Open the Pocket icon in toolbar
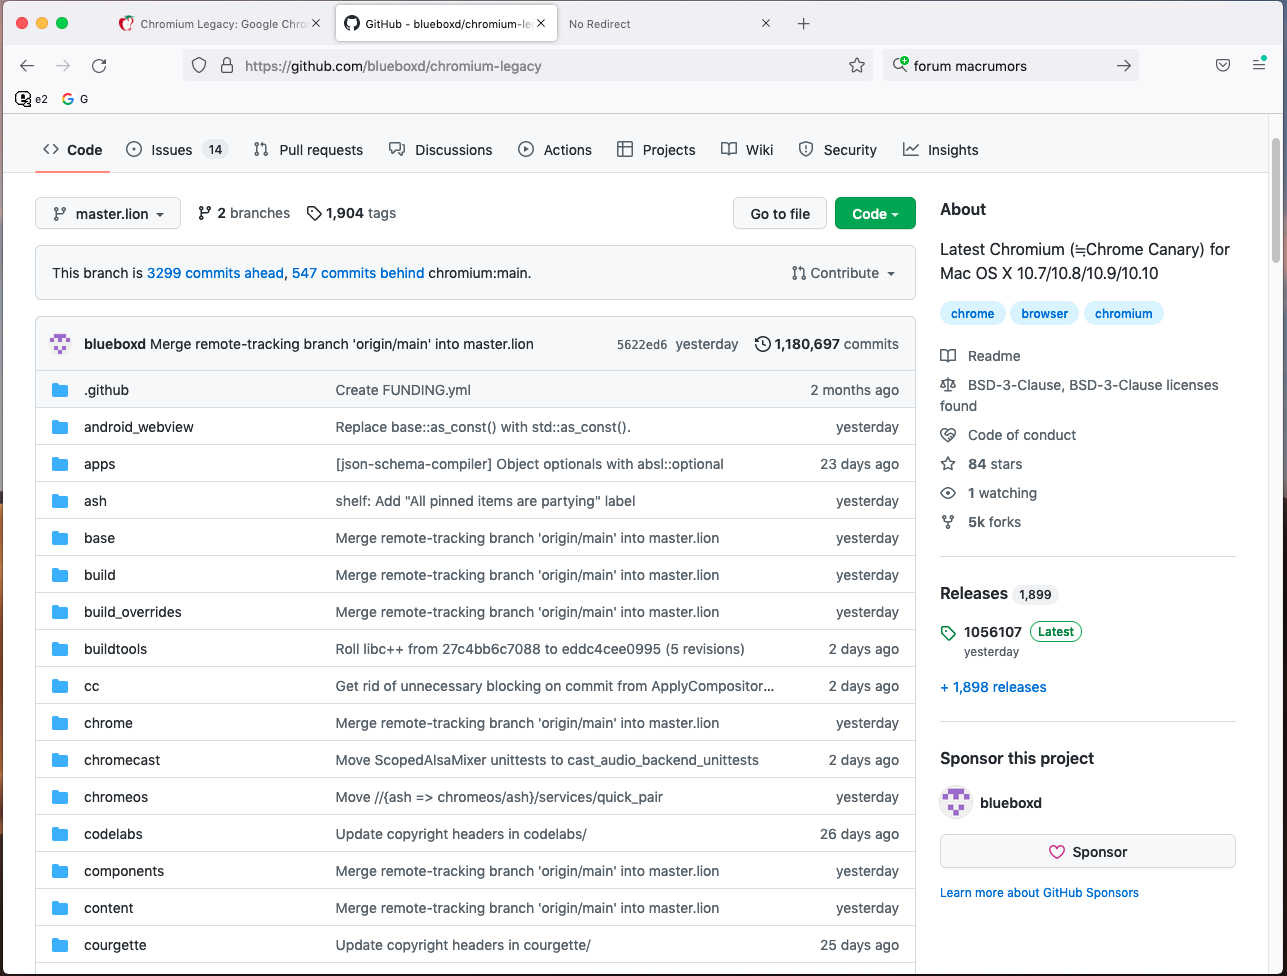Viewport: 1287px width, 976px height. click(x=1223, y=66)
